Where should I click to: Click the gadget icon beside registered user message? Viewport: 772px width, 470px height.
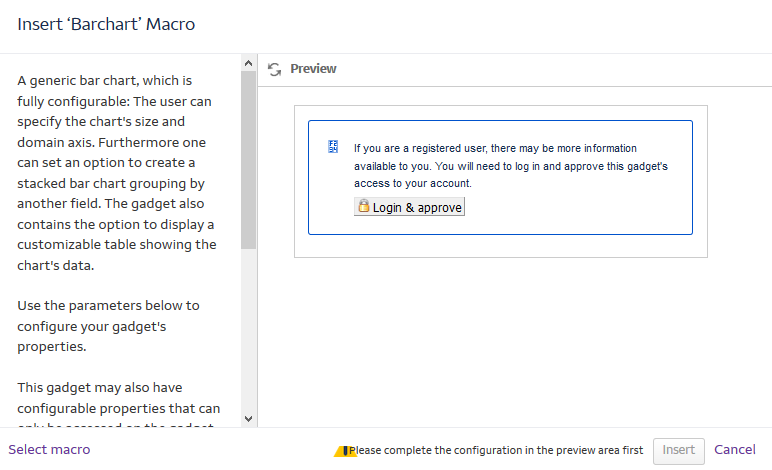[333, 147]
